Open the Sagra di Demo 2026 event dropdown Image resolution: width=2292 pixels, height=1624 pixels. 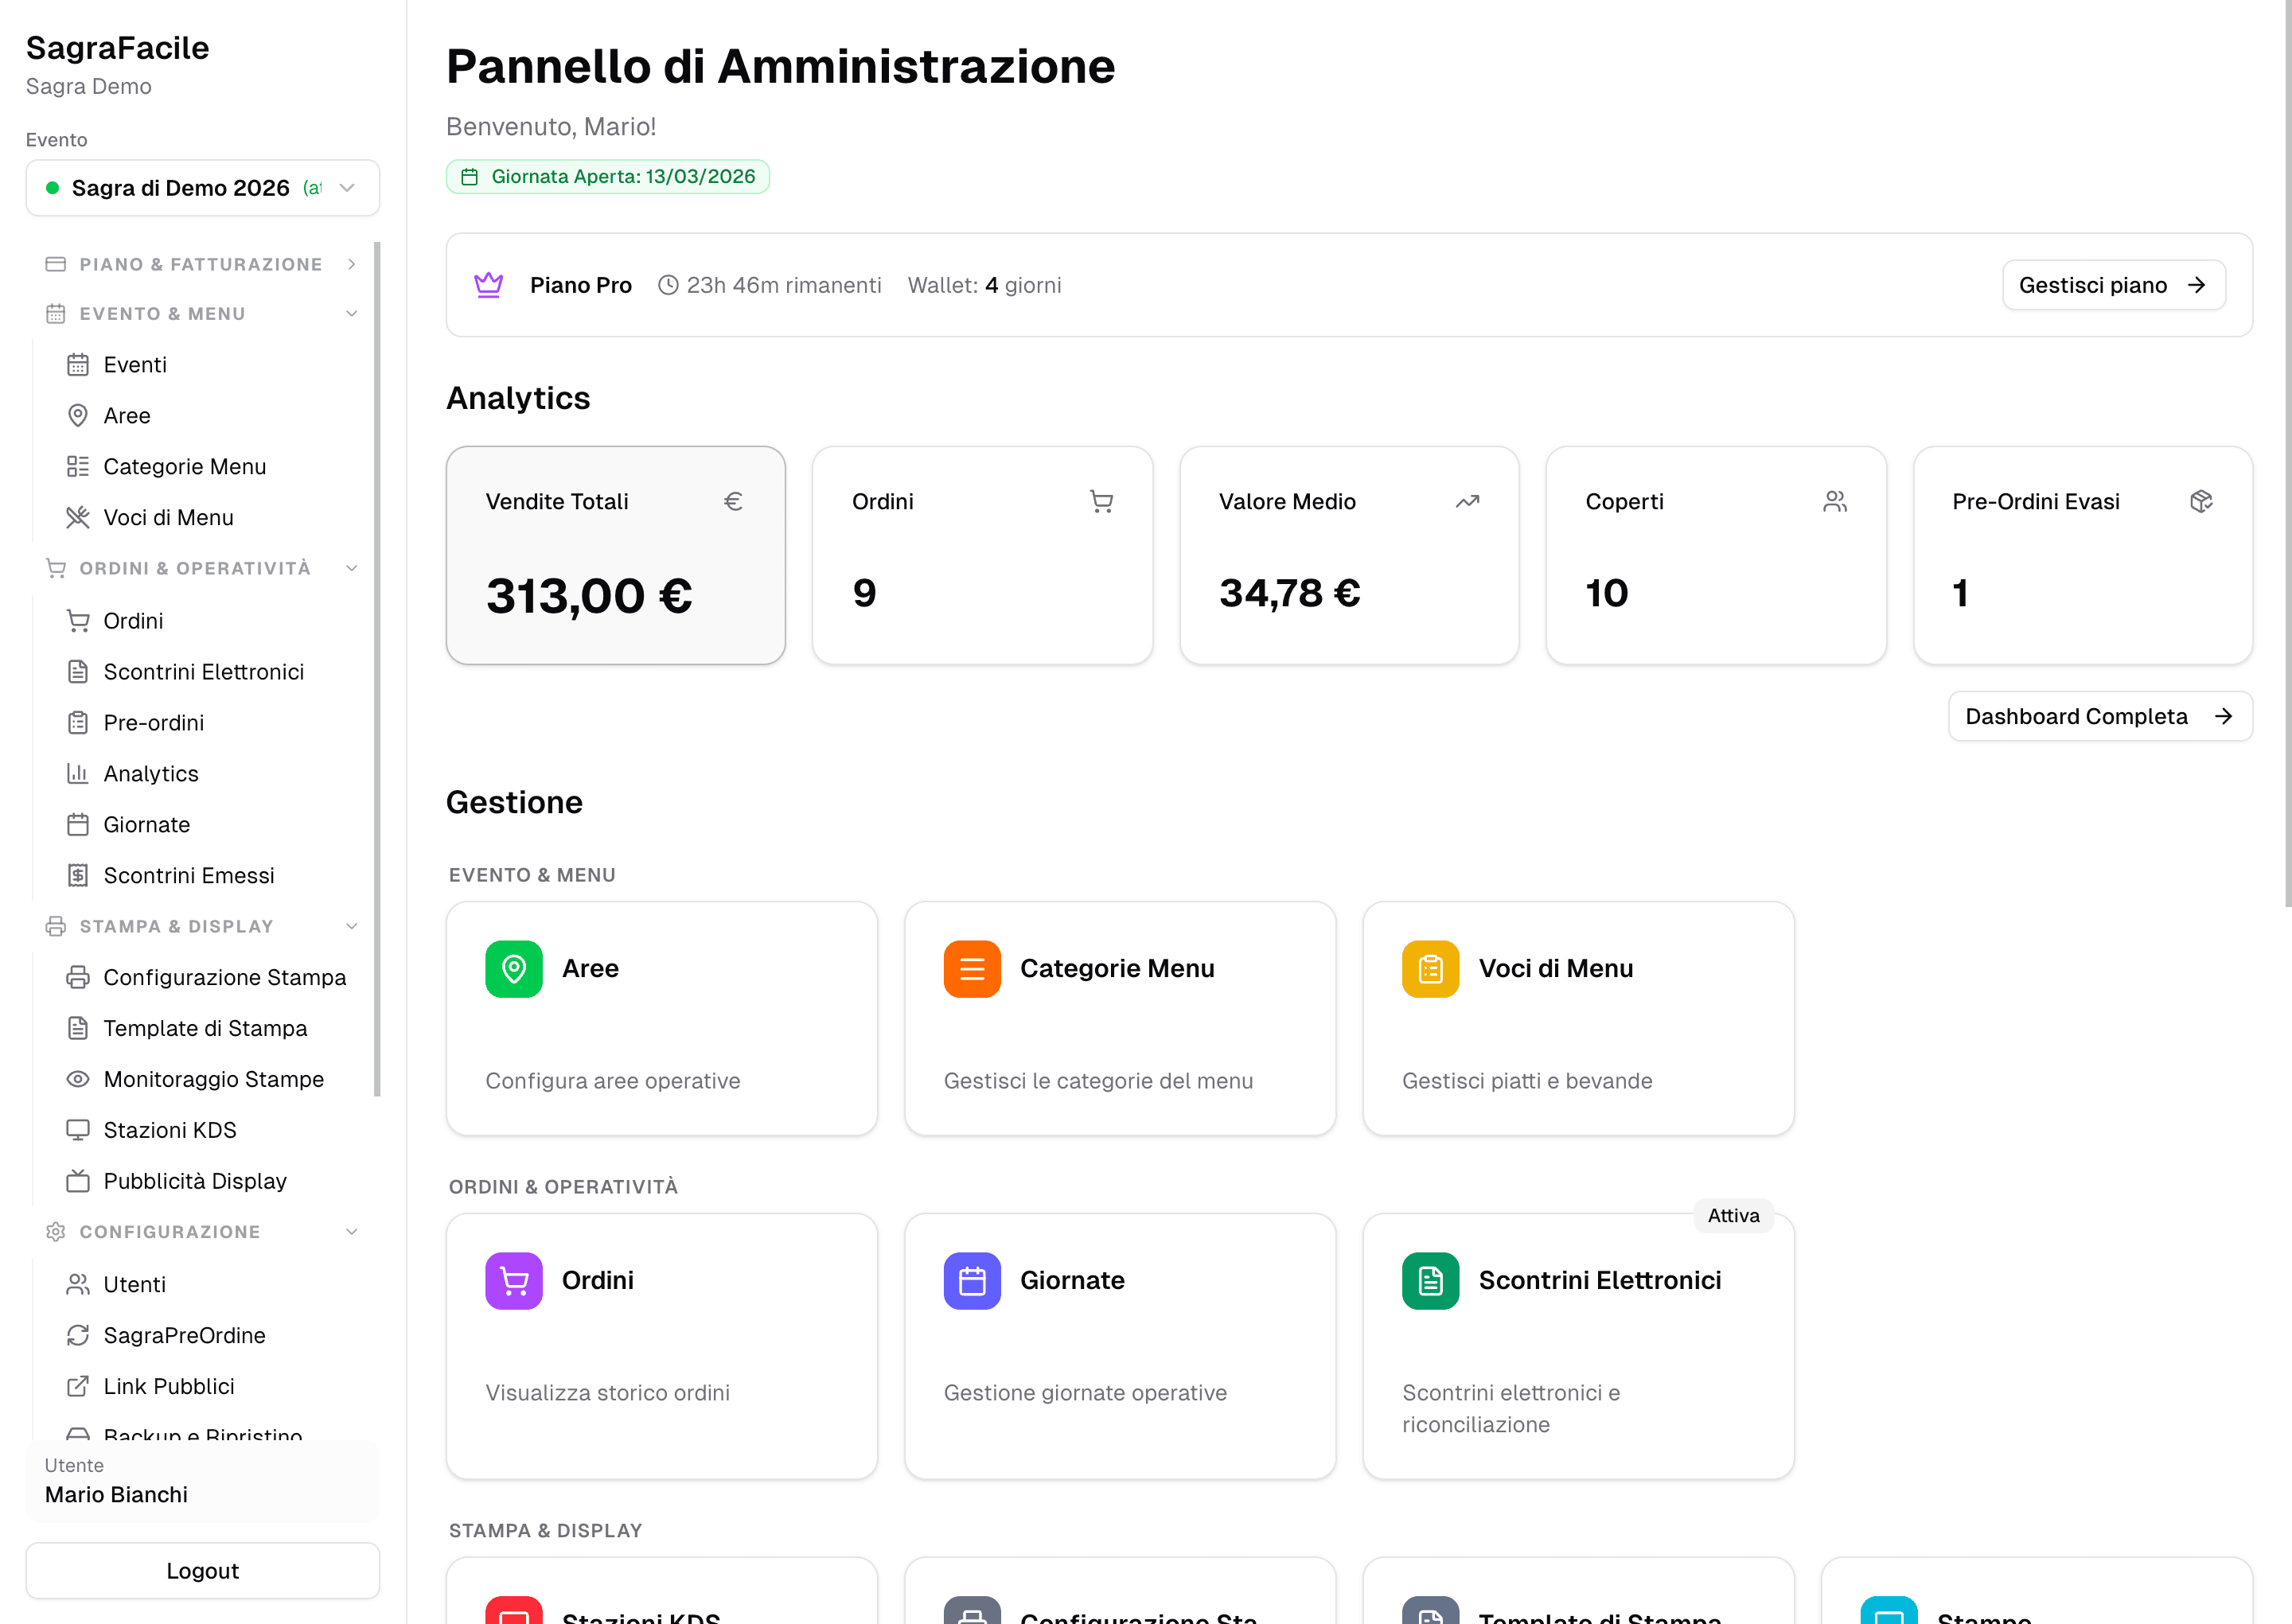[203, 188]
